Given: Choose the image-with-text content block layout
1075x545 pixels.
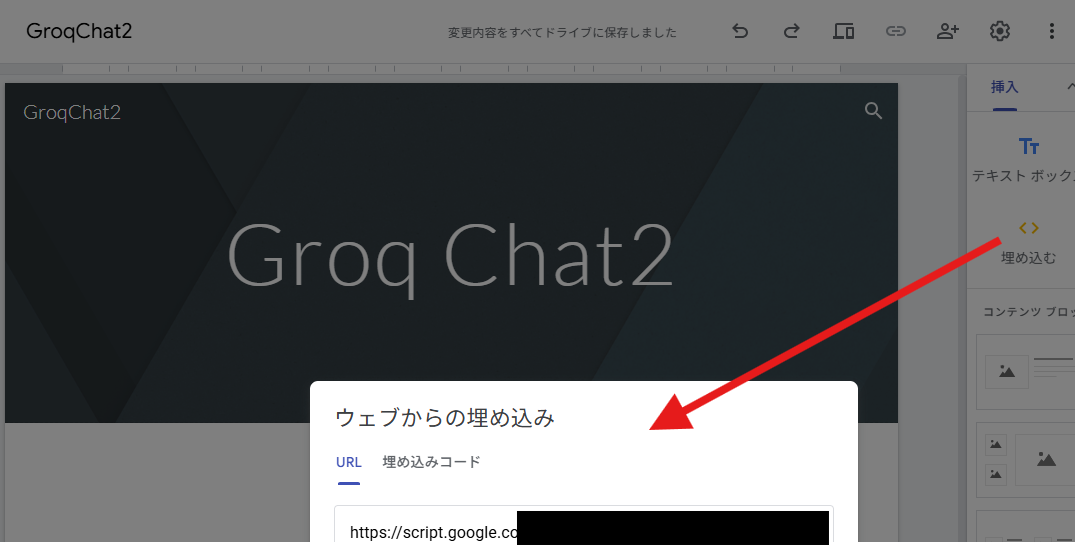Looking at the screenshot, I should point(1026,372).
